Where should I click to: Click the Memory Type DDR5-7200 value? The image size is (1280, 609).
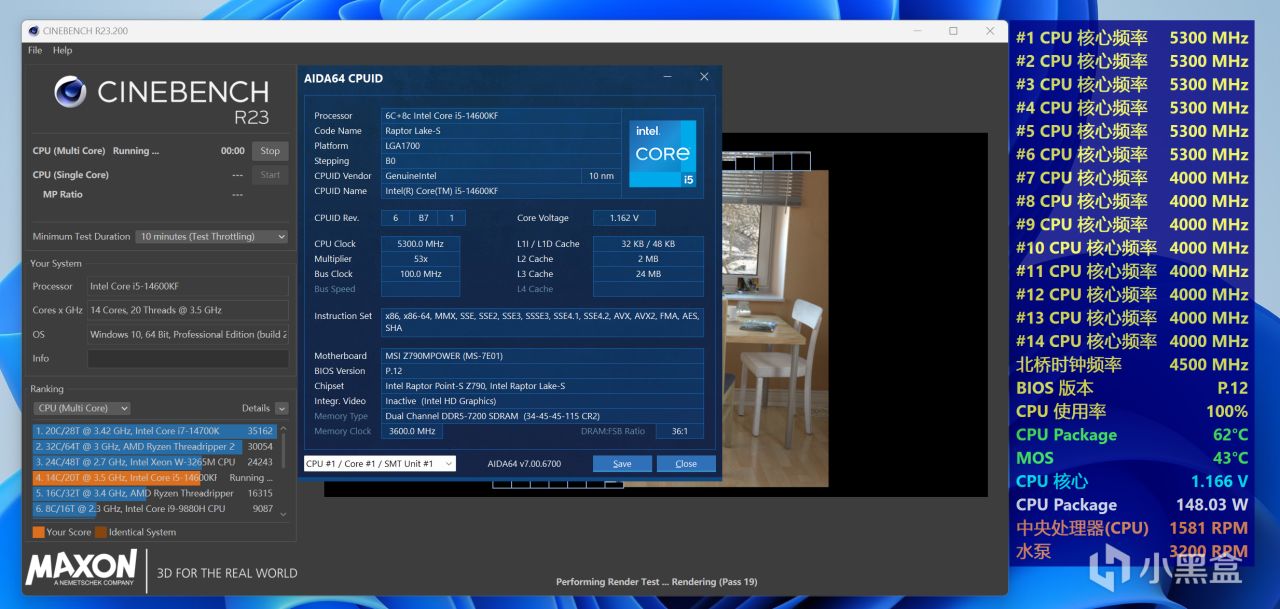coord(542,416)
